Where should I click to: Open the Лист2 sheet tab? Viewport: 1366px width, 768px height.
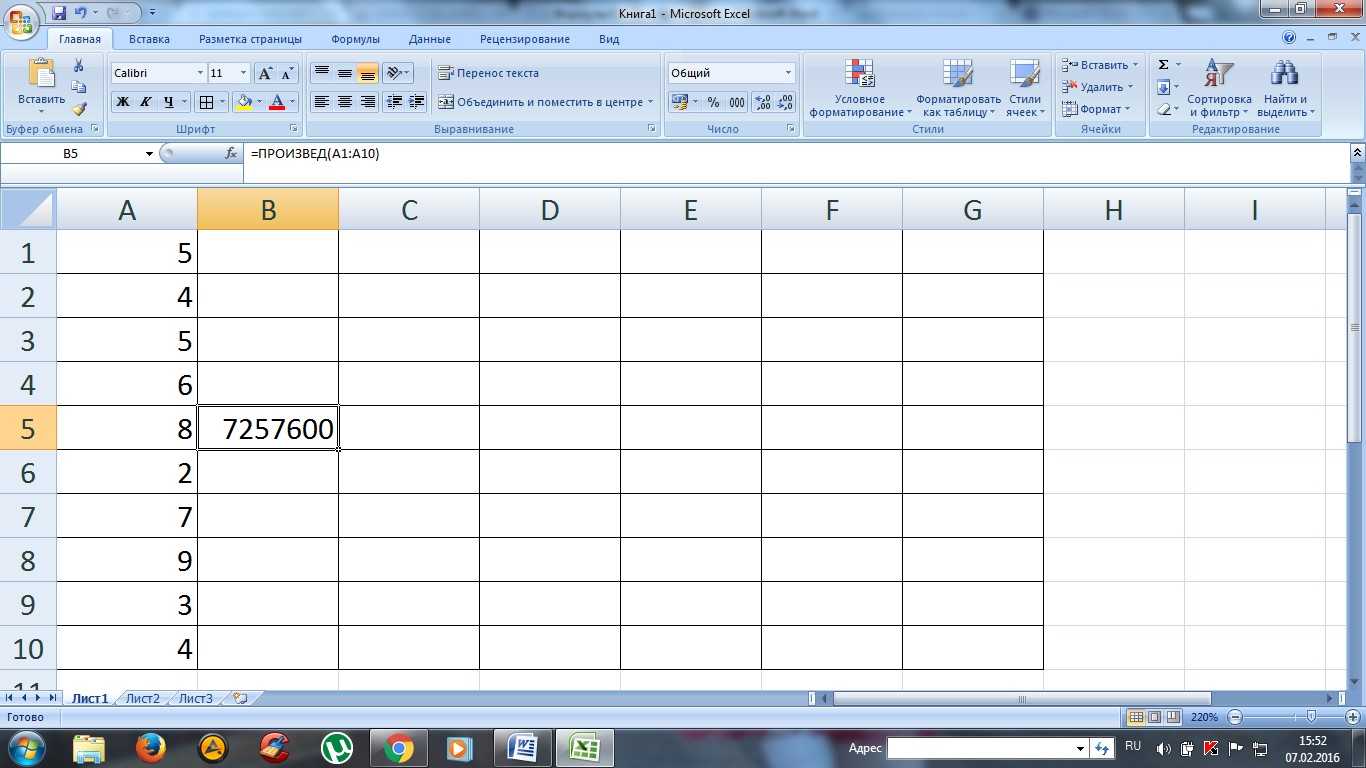[x=142, y=698]
